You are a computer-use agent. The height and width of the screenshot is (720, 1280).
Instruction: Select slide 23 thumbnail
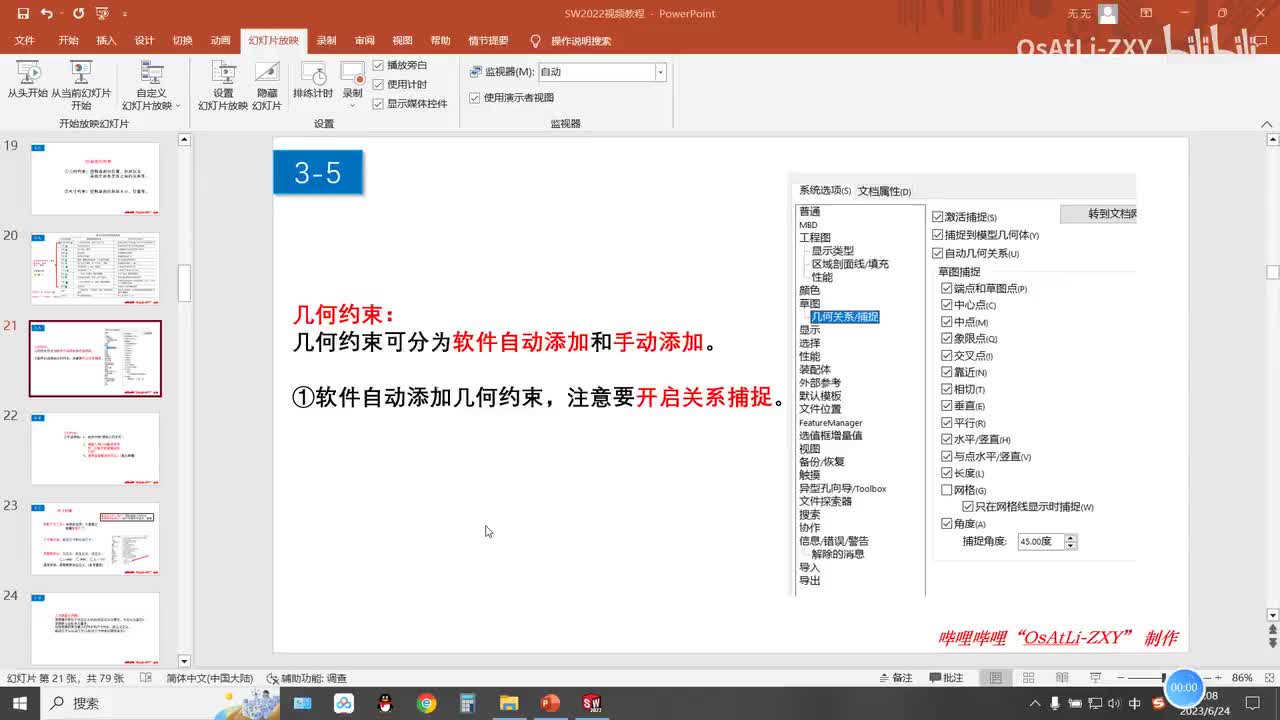click(95, 538)
